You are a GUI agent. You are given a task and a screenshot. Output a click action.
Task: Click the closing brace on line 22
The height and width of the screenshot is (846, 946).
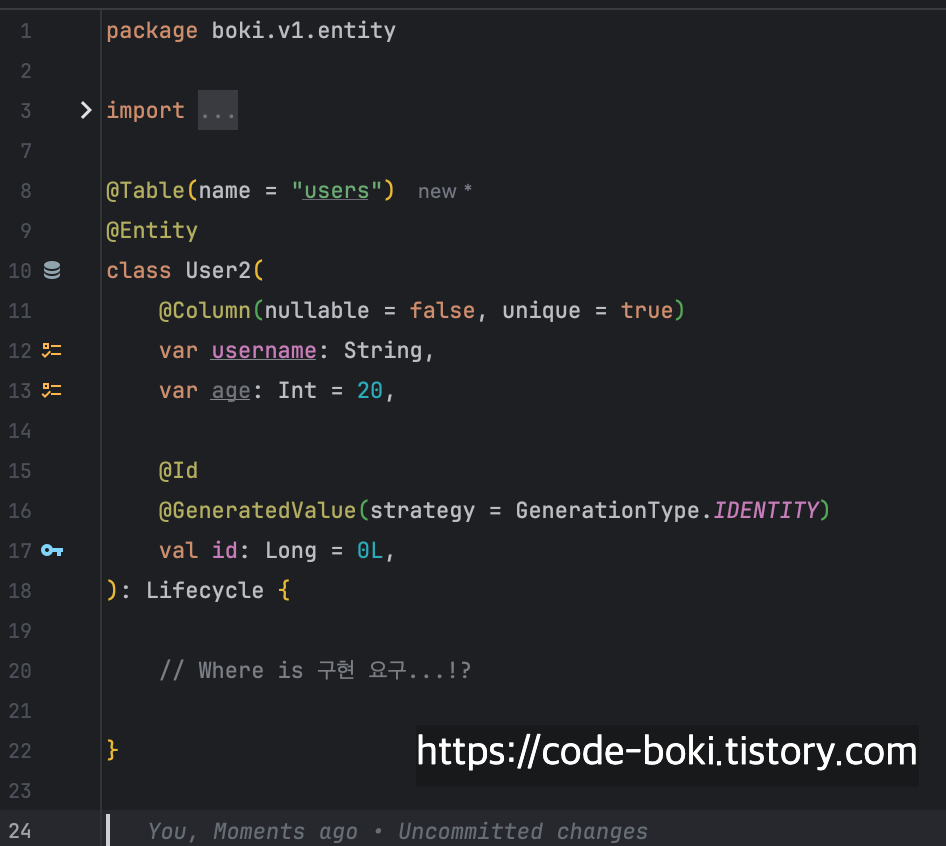coord(112,751)
